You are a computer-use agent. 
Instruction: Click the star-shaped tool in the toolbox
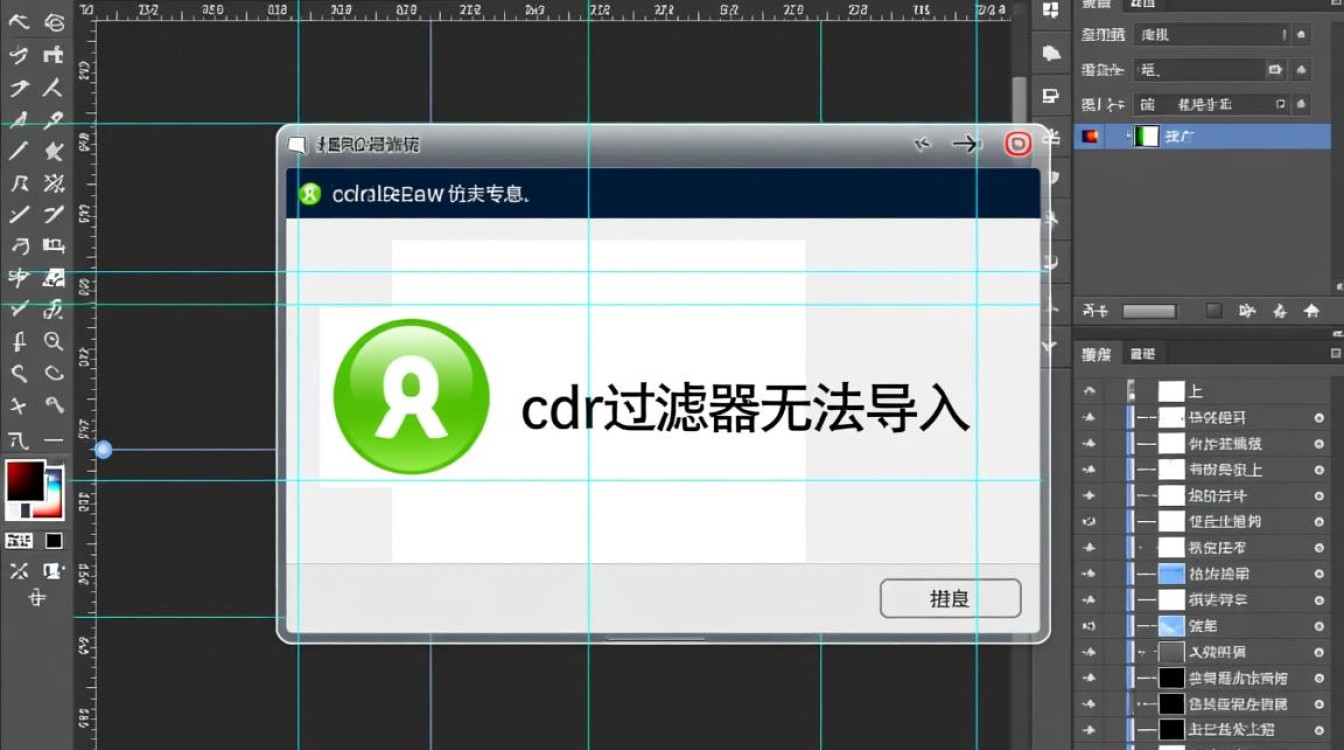[x=54, y=151]
